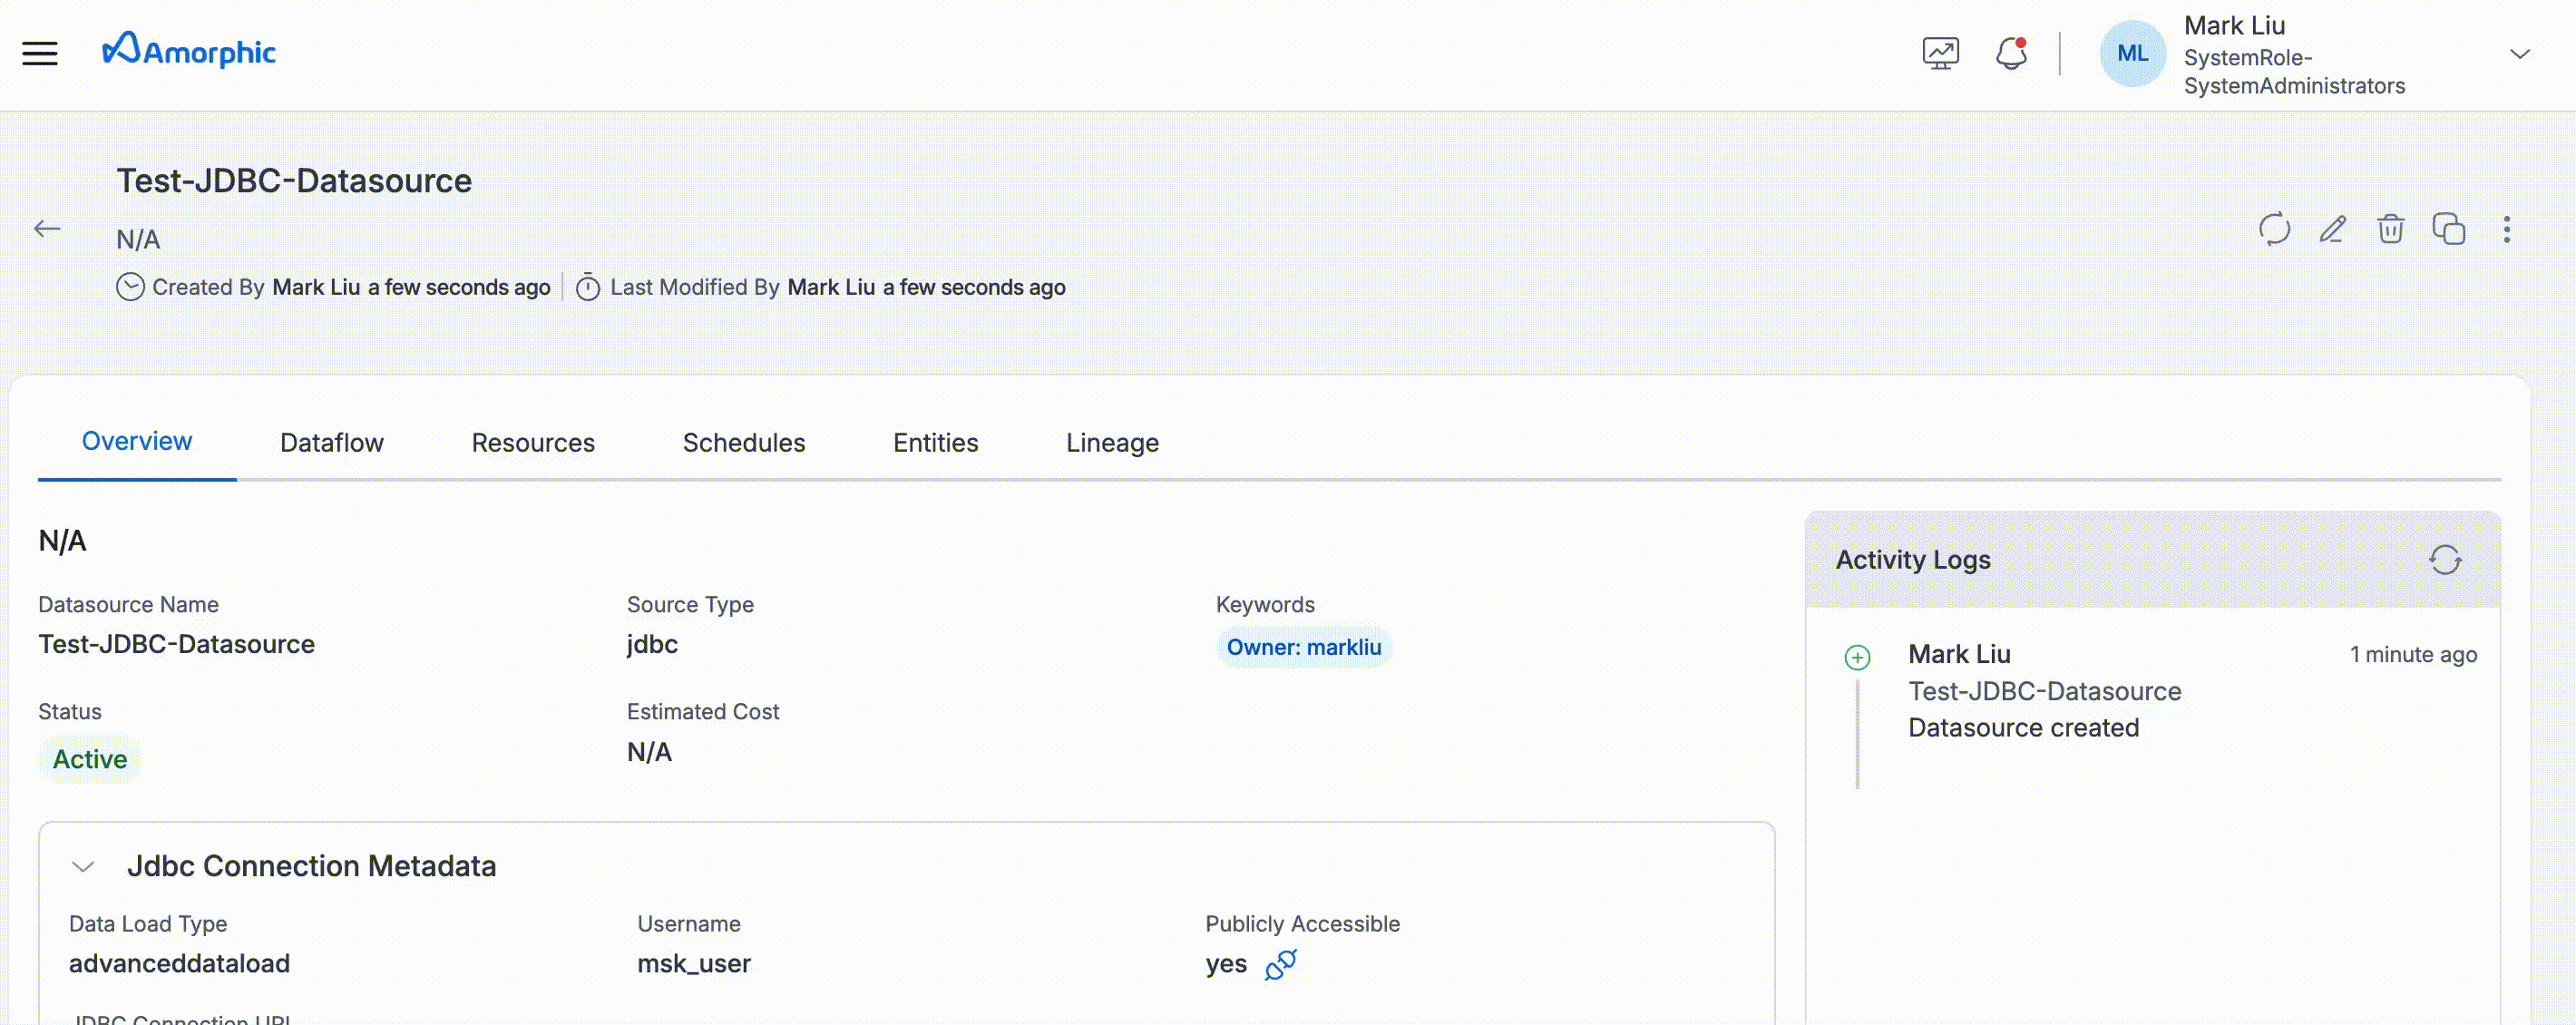Go back using the left arrow
This screenshot has height=1025, width=2576.
tap(47, 229)
